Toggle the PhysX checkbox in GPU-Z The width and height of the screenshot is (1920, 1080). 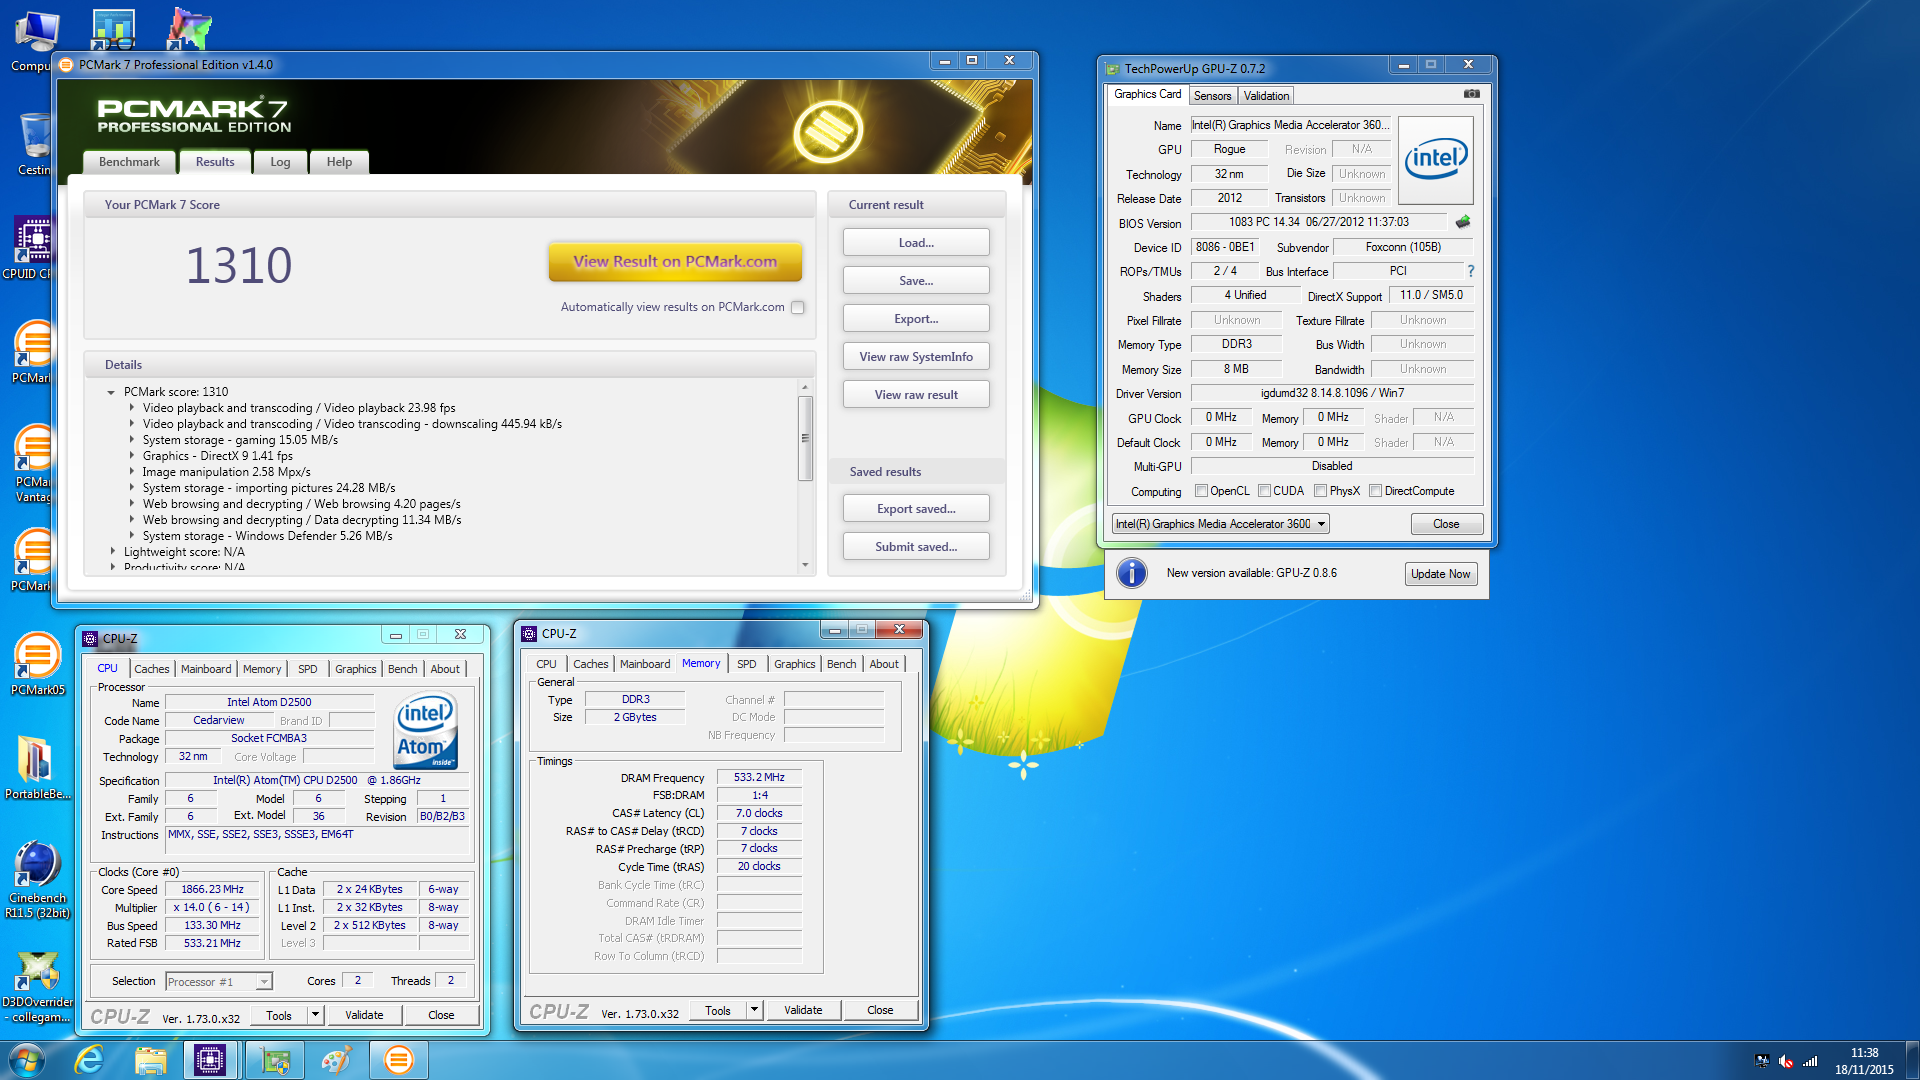(x=1320, y=491)
